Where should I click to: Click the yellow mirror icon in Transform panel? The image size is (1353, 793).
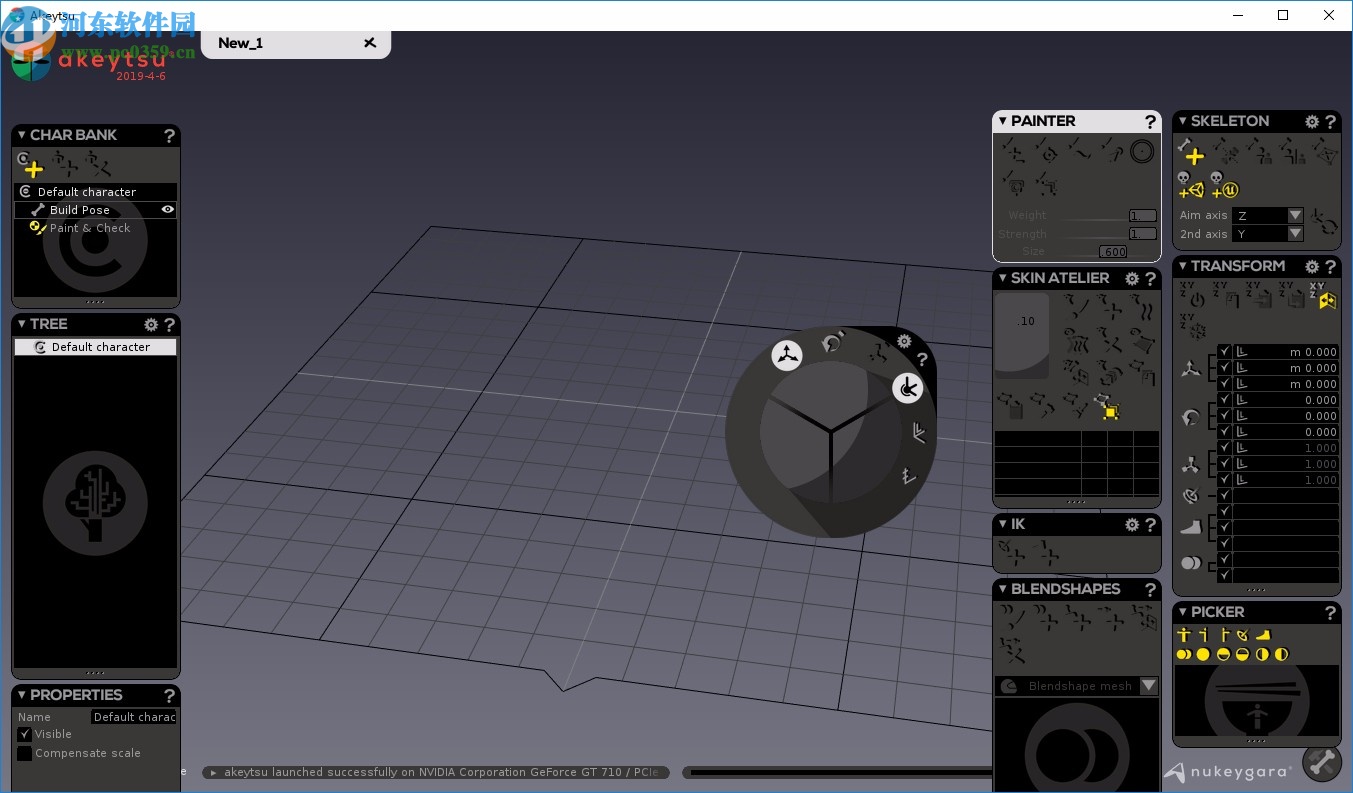click(1325, 297)
